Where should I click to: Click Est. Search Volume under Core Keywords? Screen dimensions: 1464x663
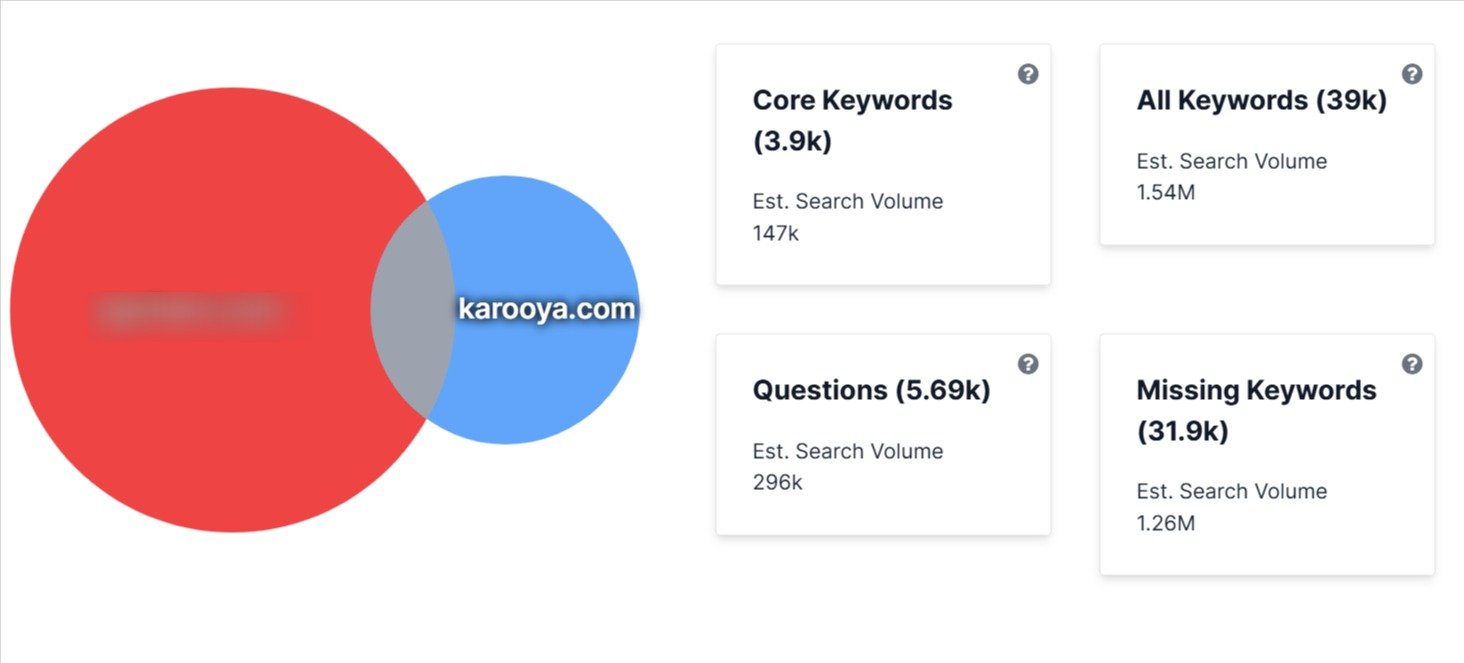tap(848, 201)
